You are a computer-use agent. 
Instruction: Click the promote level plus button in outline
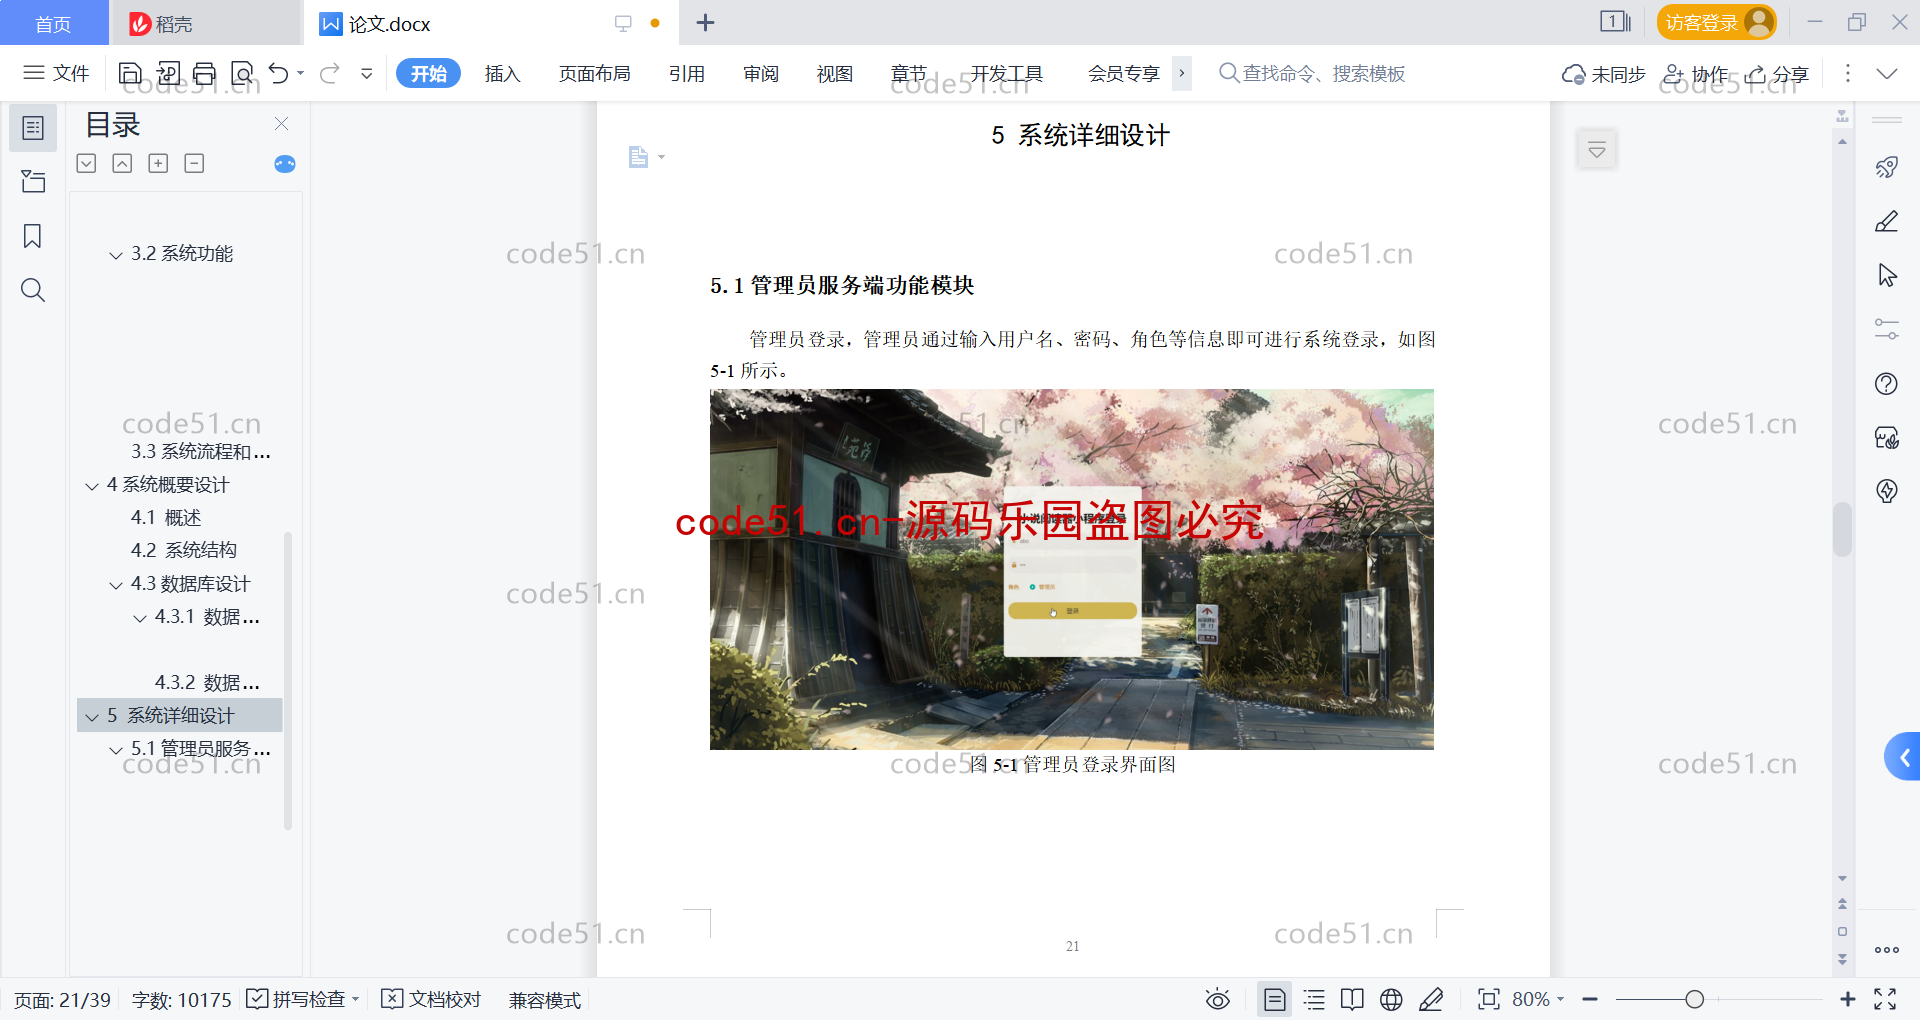(x=158, y=163)
